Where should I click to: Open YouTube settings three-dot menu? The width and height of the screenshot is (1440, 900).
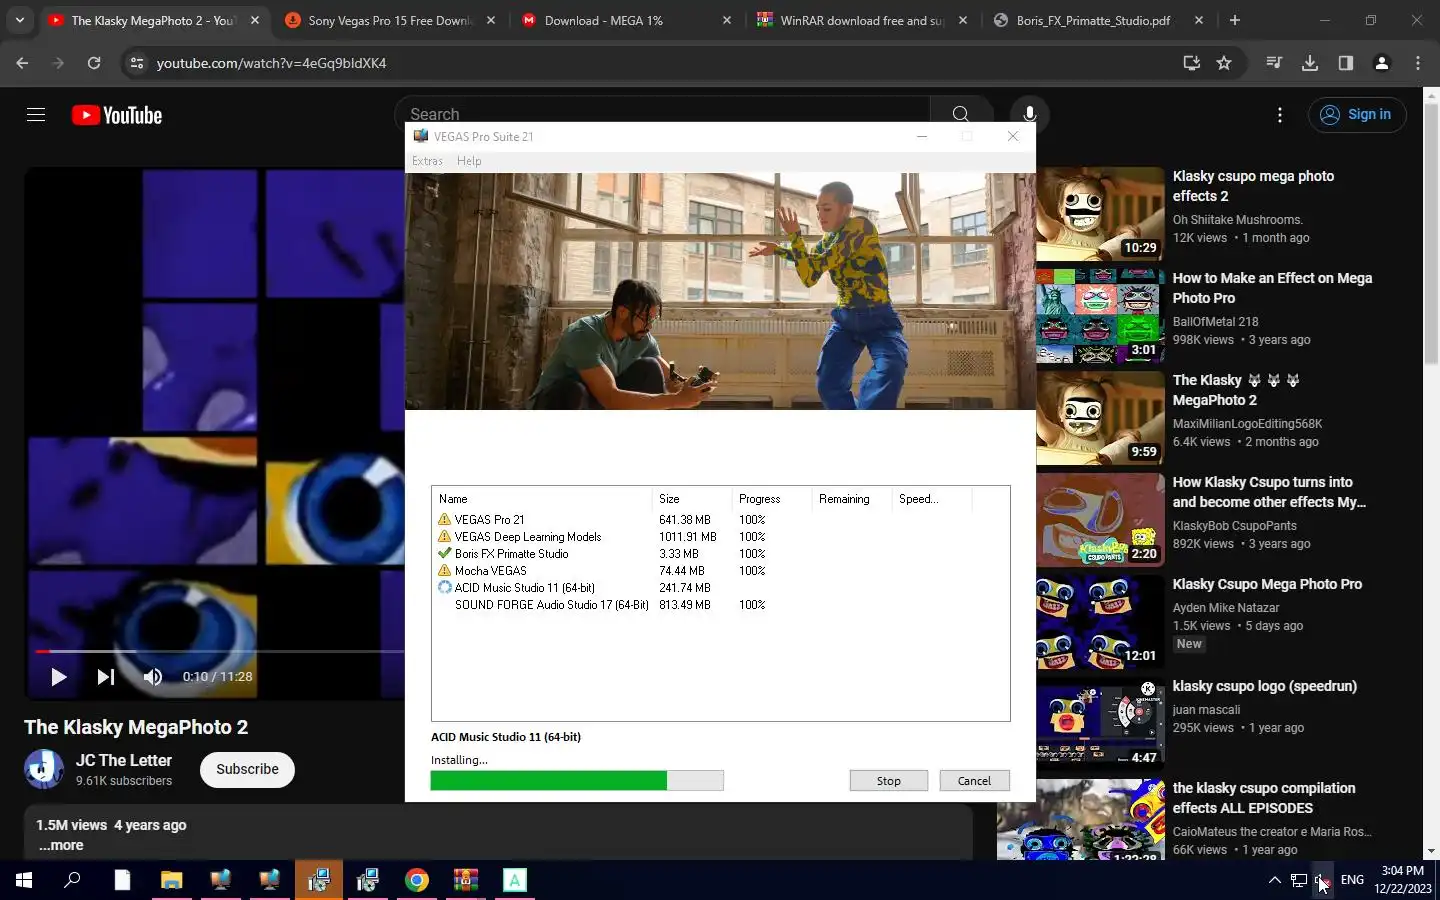point(1280,115)
